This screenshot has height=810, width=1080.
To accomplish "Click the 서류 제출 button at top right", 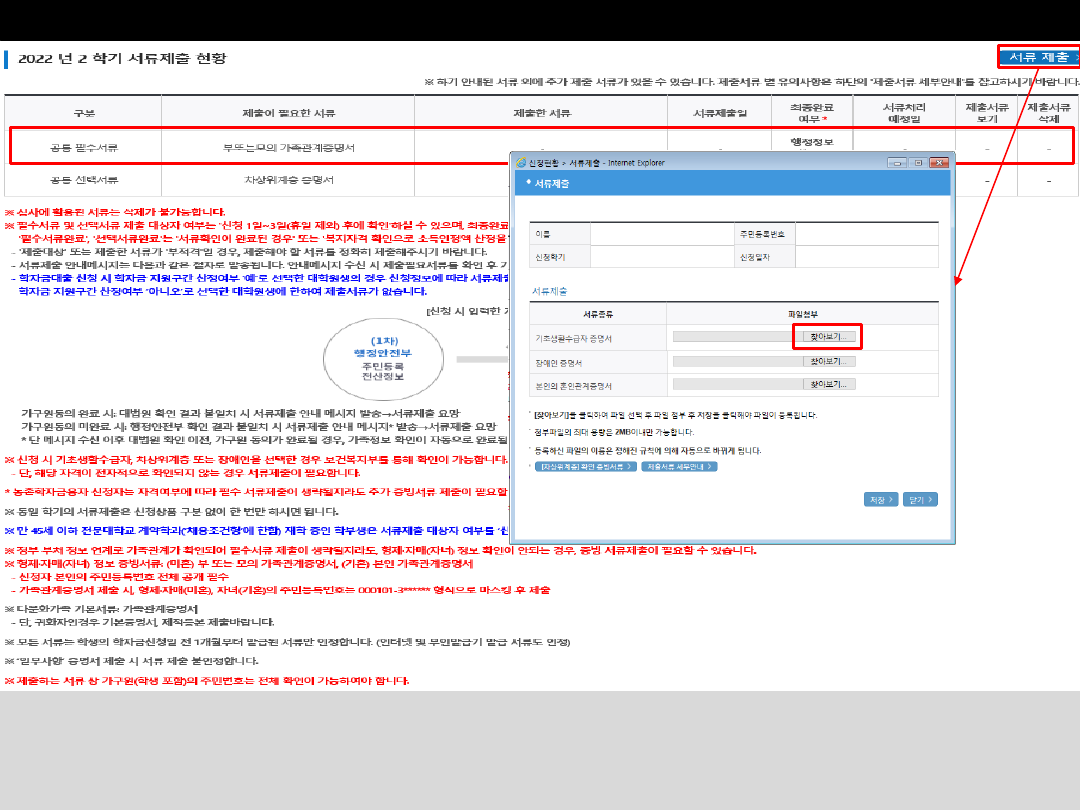I will click(1038, 56).
